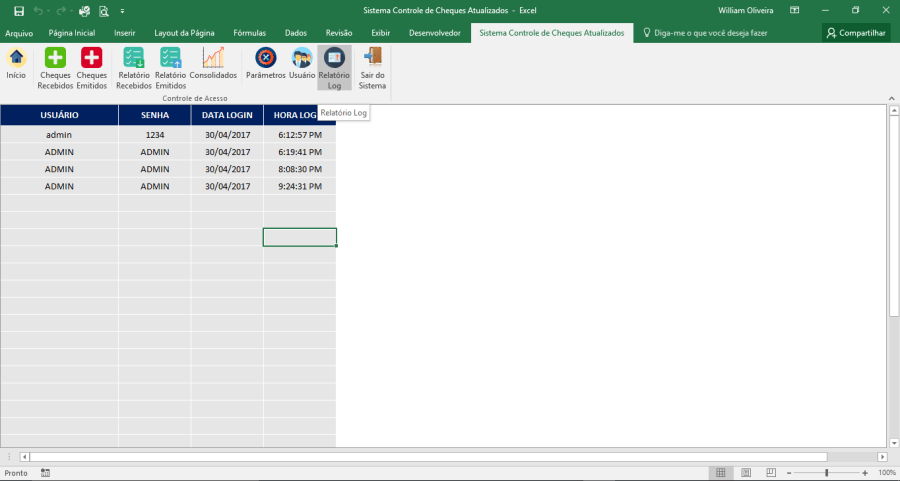Switch to Revisão tab

point(339,33)
